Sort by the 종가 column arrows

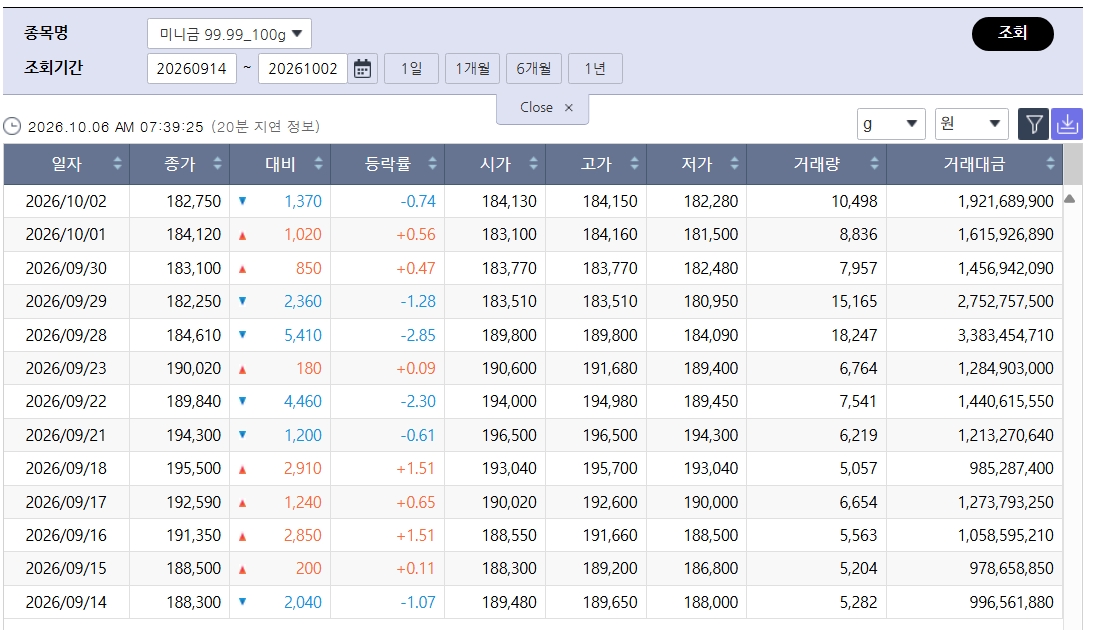click(217, 164)
